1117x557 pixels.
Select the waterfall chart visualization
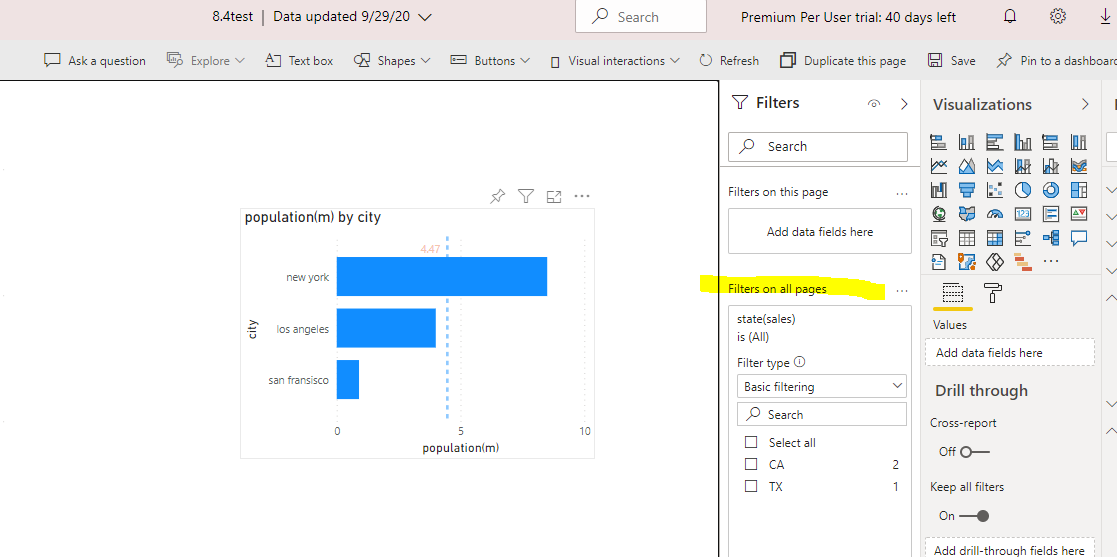[939, 189]
